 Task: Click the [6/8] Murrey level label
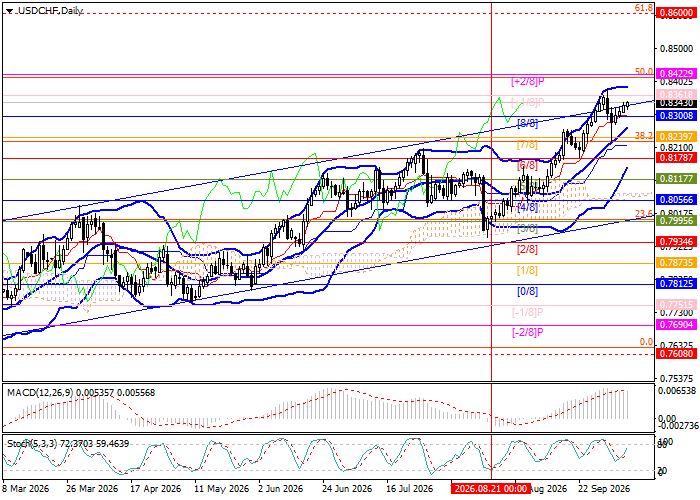tap(527, 166)
